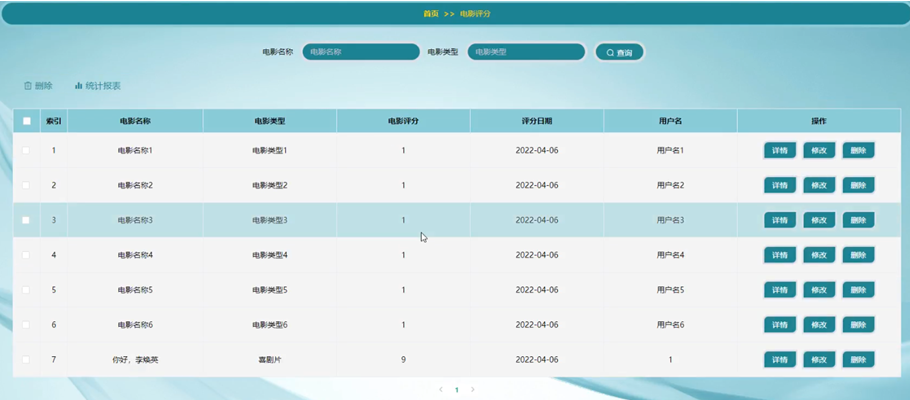Image resolution: width=910 pixels, height=400 pixels.
Task: Click 删除 button for 电影名称2
Action: (858, 185)
